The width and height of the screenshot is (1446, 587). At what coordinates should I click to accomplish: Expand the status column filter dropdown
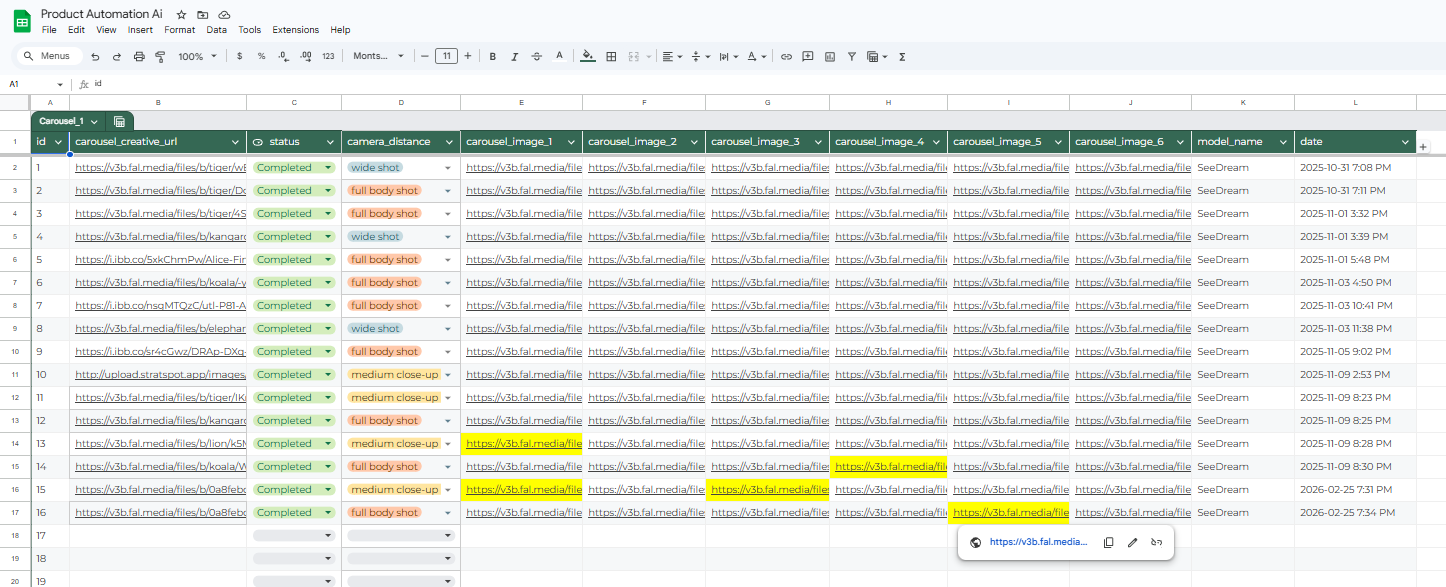coord(332,143)
